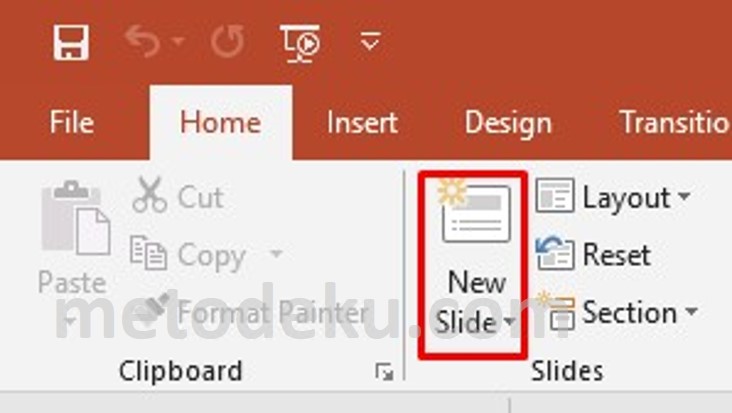
Task: Click the Save floppy disk icon
Action: click(71, 43)
